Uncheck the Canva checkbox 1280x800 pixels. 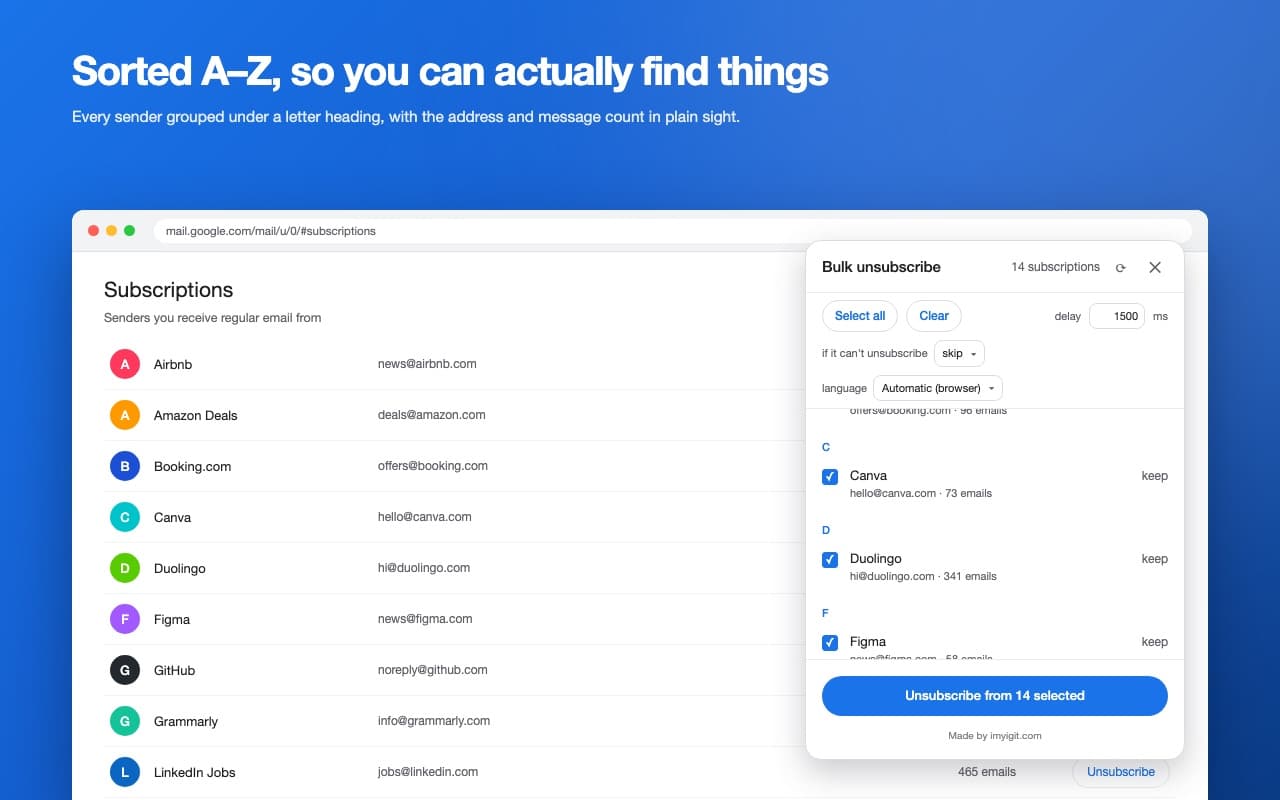[830, 477]
